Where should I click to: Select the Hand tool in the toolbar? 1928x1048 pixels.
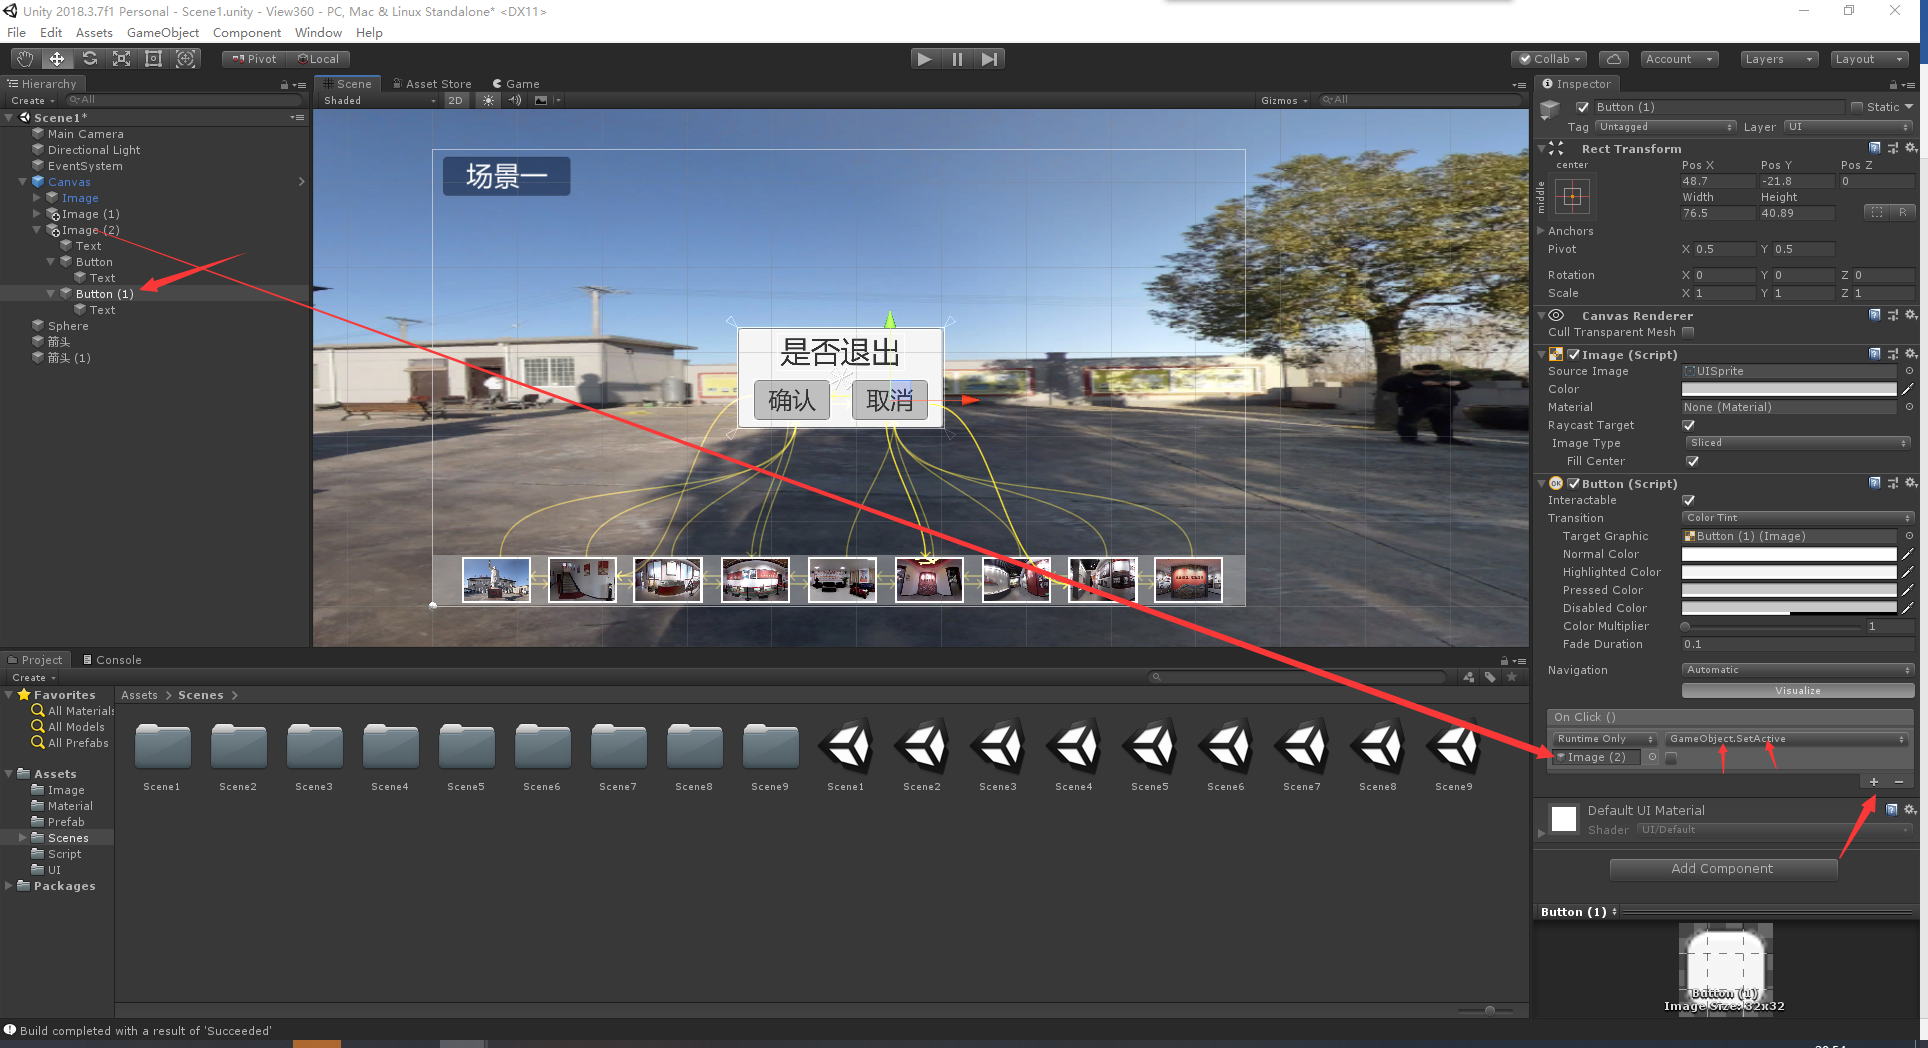[23, 58]
